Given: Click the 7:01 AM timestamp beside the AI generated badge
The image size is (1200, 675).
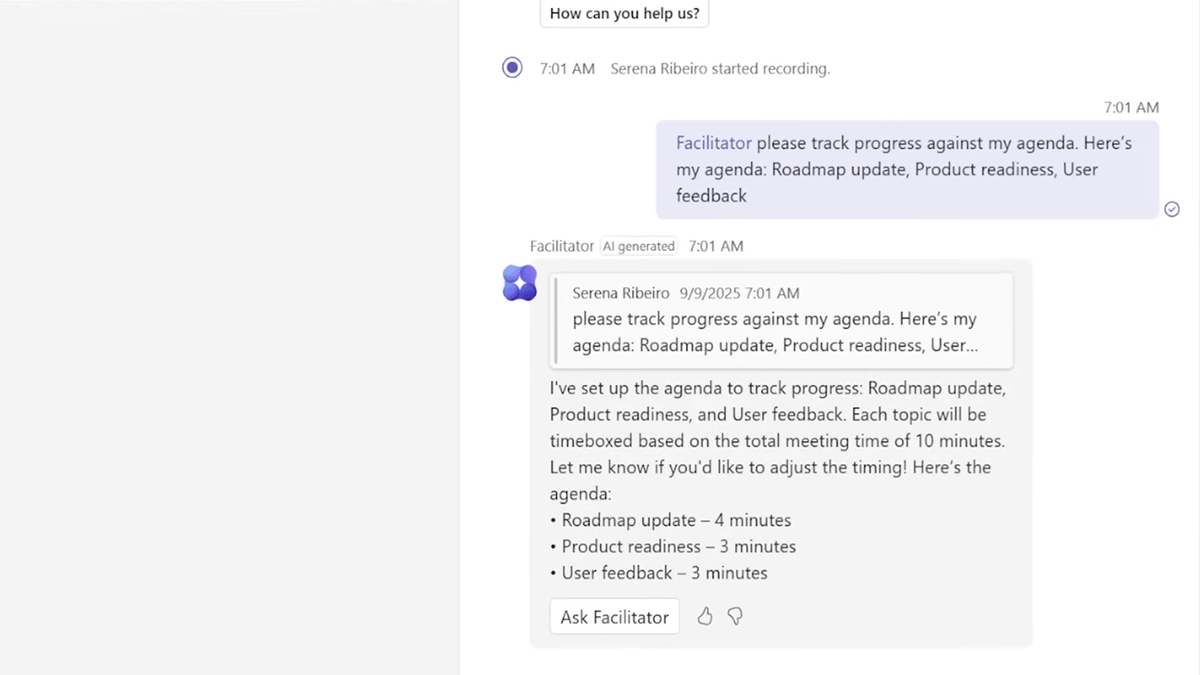Looking at the screenshot, I should click(716, 246).
